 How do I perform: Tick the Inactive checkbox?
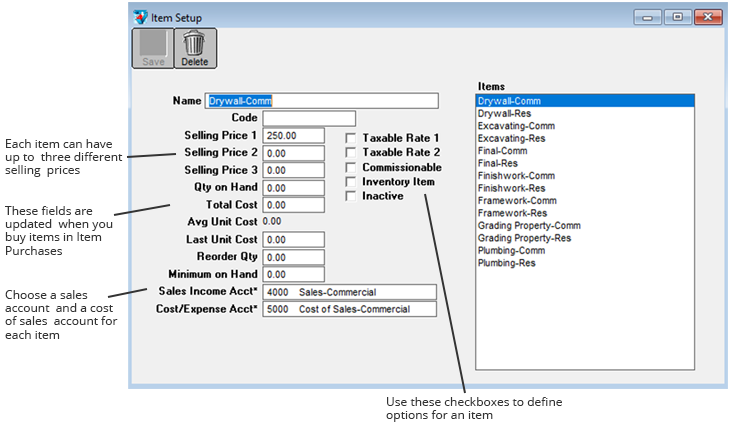coord(351,196)
